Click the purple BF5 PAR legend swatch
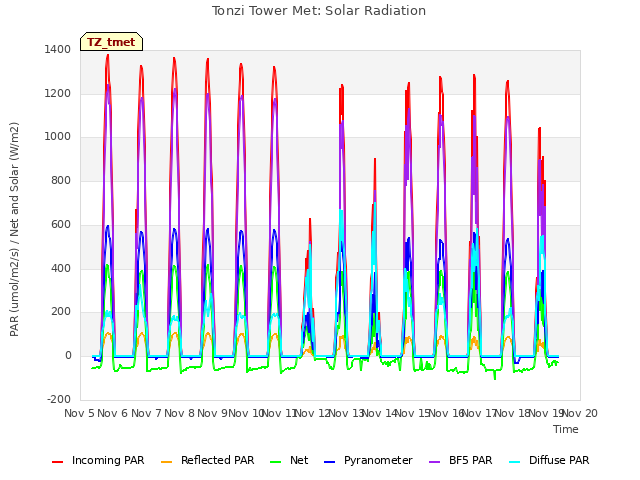 point(434,462)
